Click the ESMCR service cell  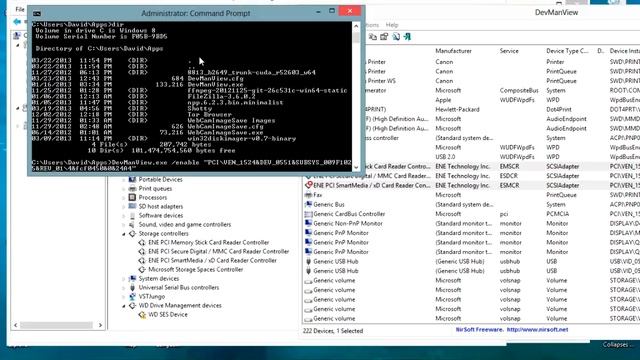point(509,185)
